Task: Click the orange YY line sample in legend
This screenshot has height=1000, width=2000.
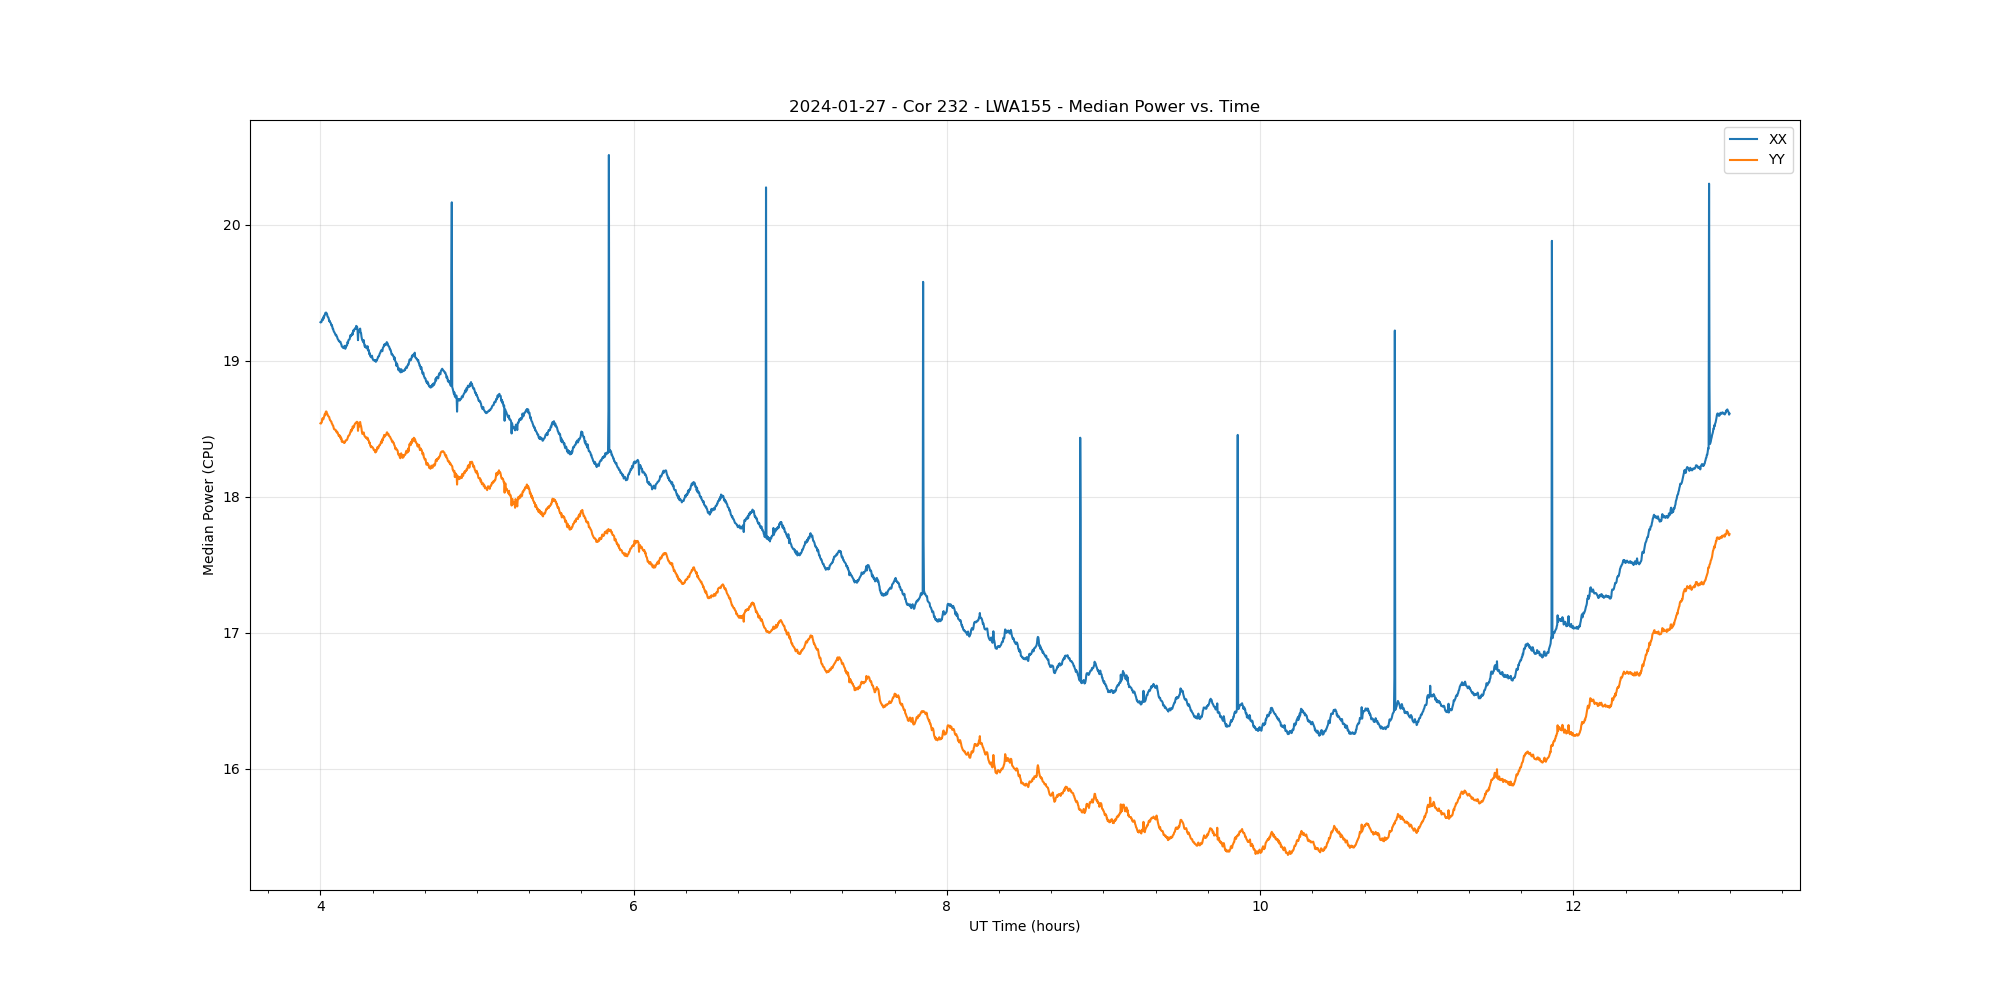Action: click(x=1744, y=160)
